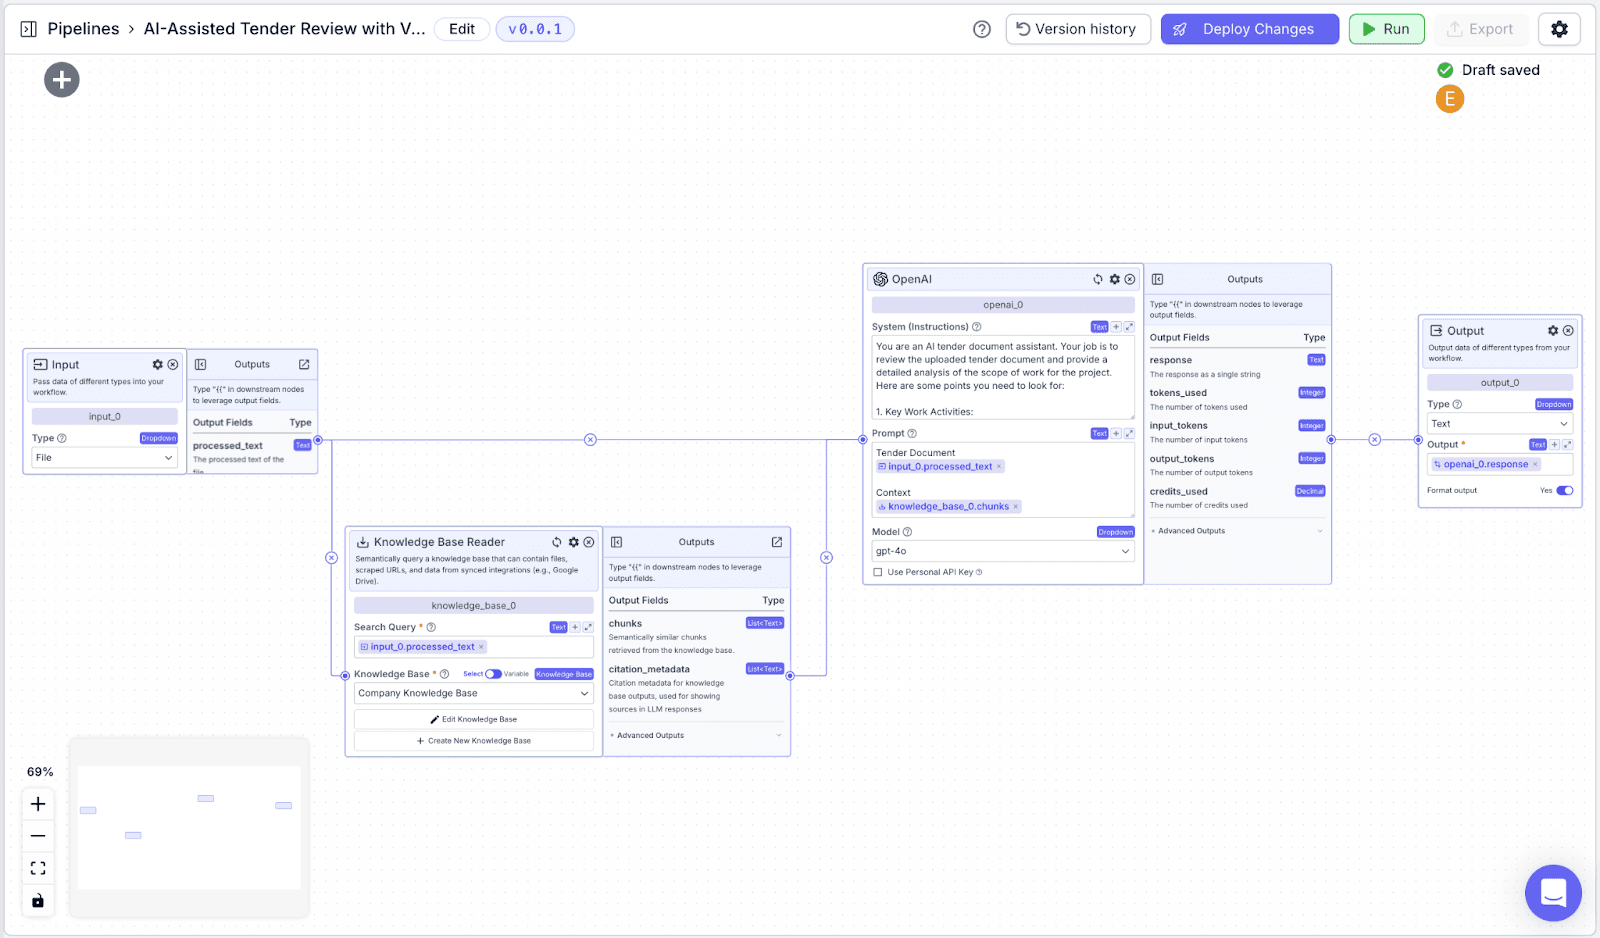Collapse the OpenAI Outputs panel
The width and height of the screenshot is (1600, 938).
pos(1157,280)
